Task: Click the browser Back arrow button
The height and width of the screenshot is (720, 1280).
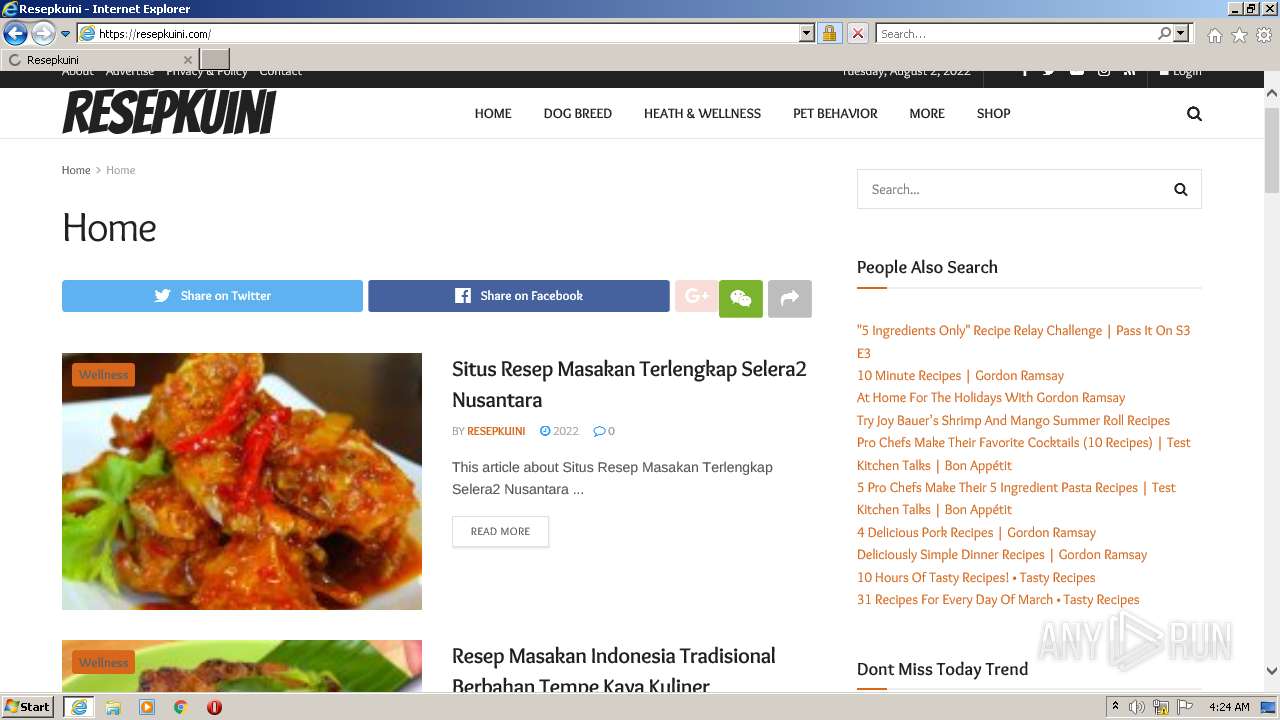Action: point(15,34)
